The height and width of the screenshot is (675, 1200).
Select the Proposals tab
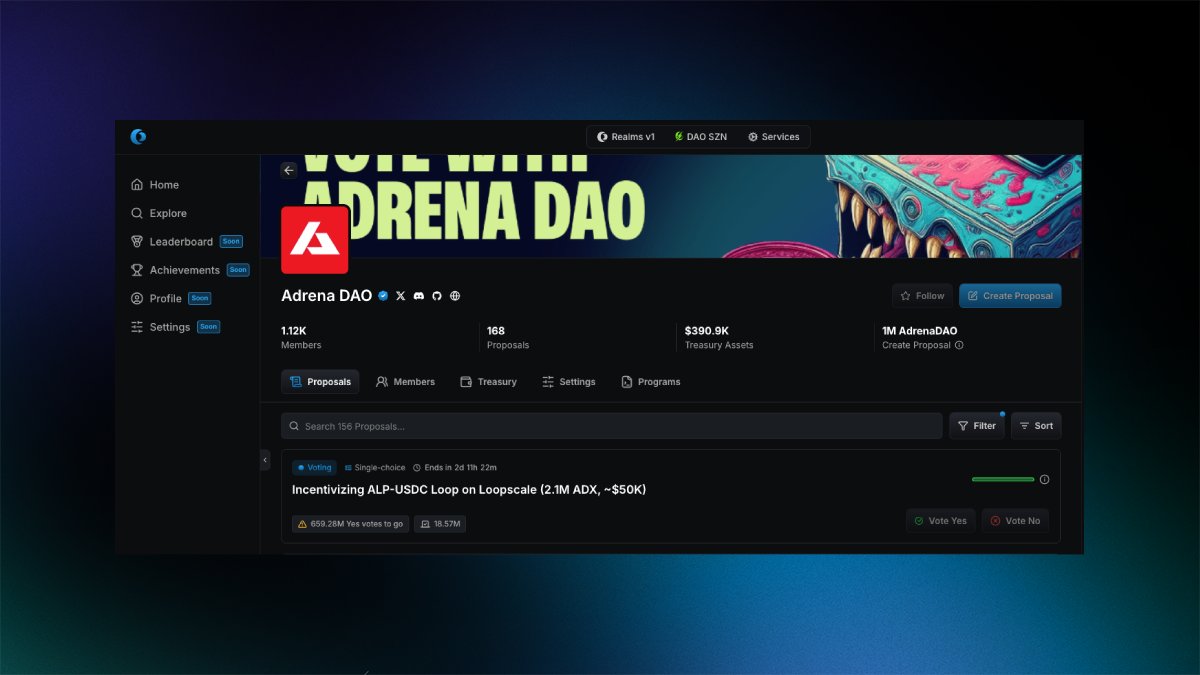(x=320, y=382)
